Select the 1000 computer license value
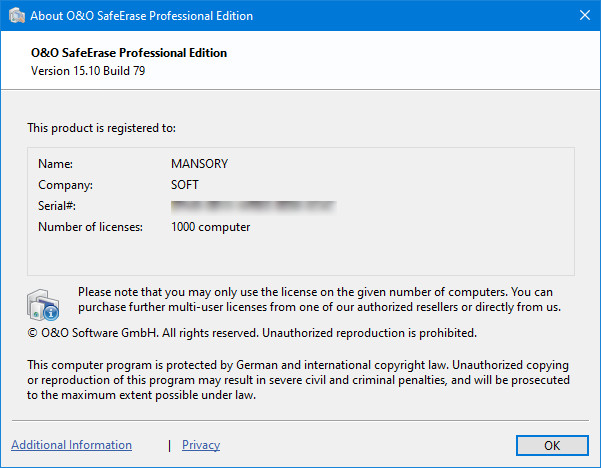 click(210, 227)
